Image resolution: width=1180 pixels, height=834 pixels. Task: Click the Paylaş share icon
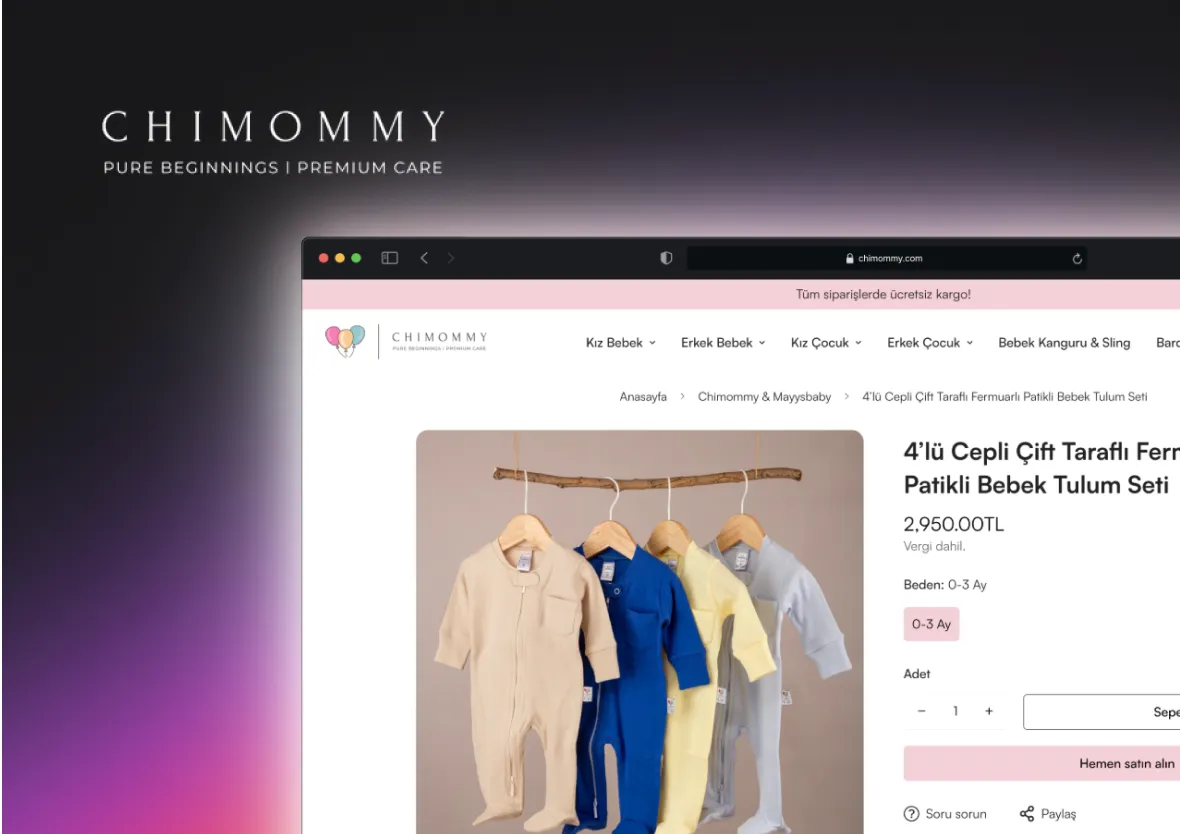click(1026, 814)
